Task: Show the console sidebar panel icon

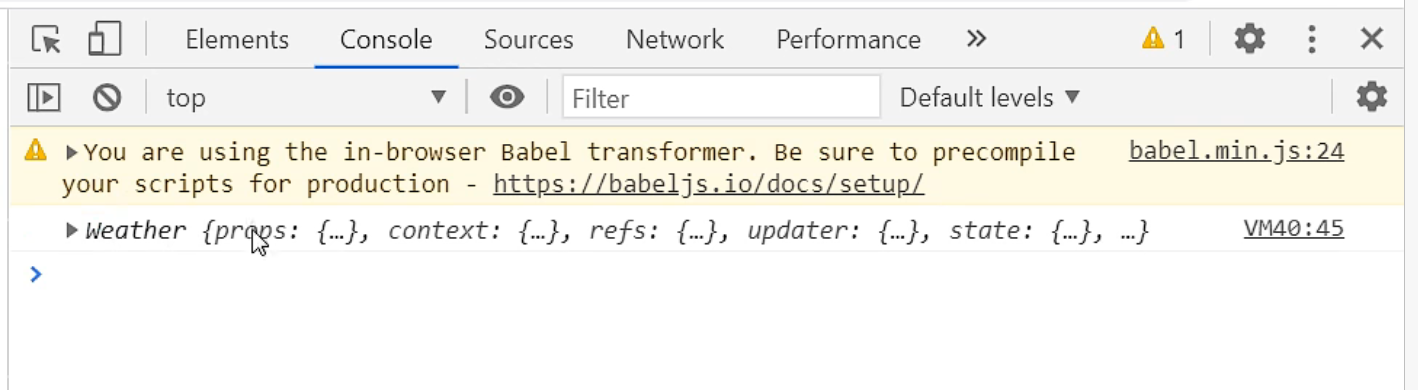Action: (x=44, y=97)
